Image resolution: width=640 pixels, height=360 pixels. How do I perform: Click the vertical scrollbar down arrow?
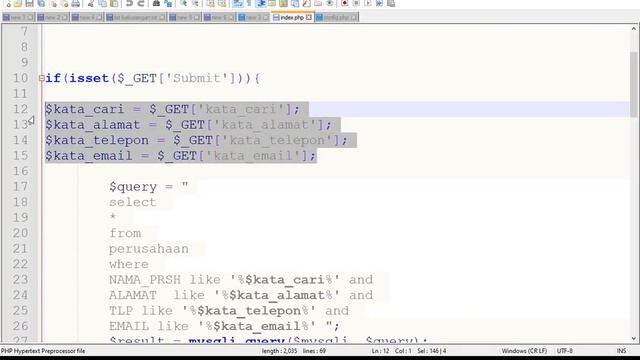click(x=633, y=338)
